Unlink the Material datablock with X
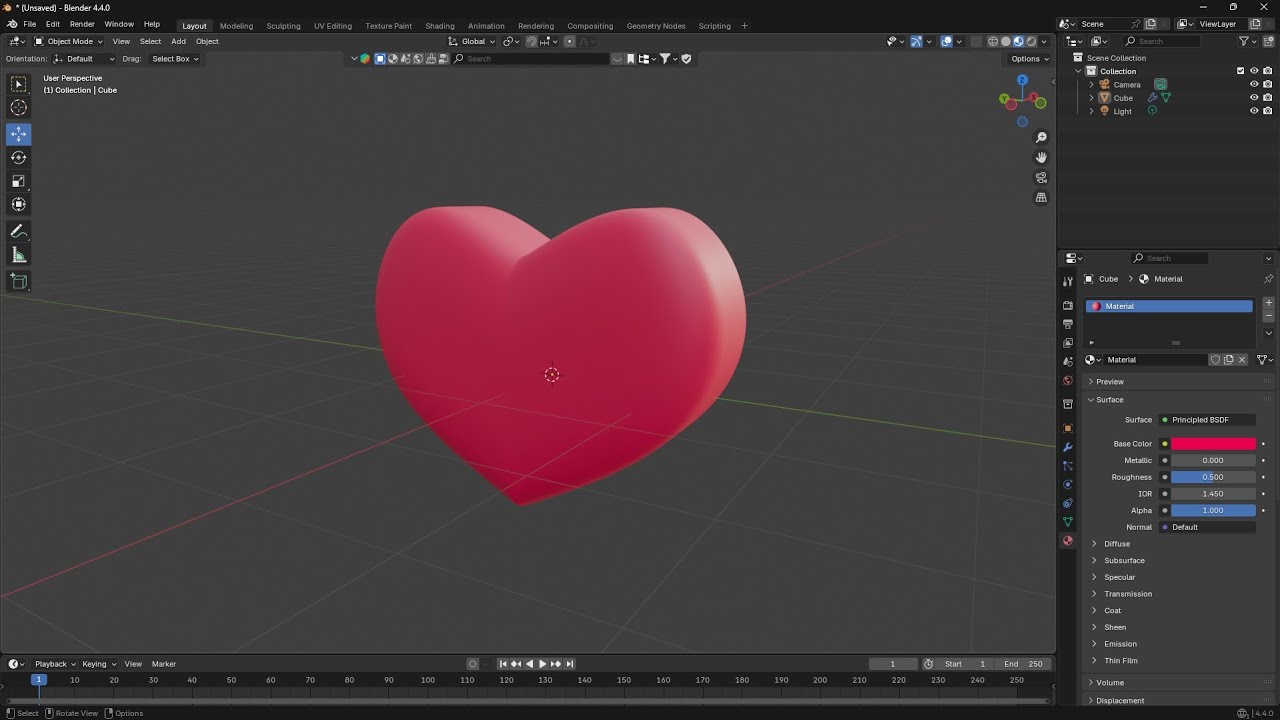Screen dimensions: 1280x720 [1242, 360]
